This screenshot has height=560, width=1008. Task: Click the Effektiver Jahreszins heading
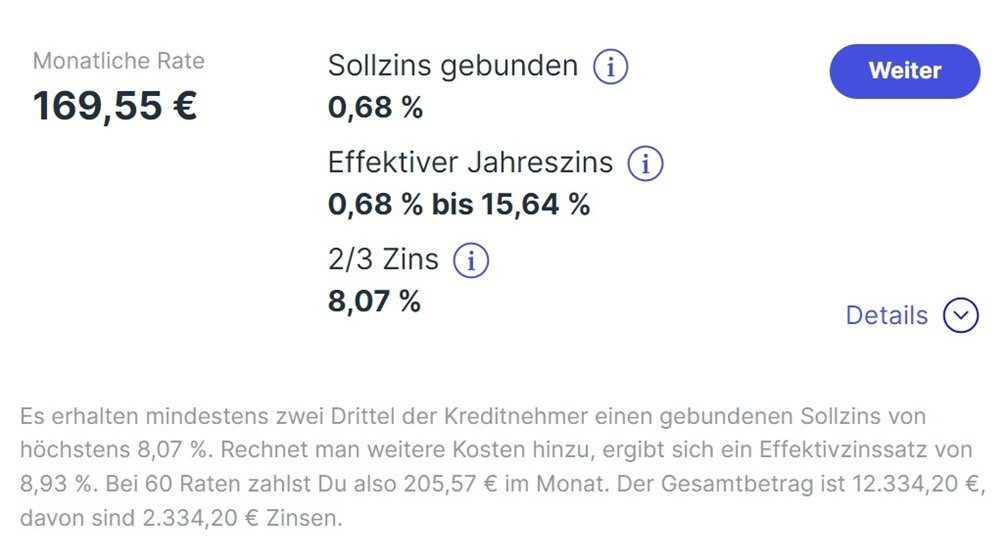point(470,162)
